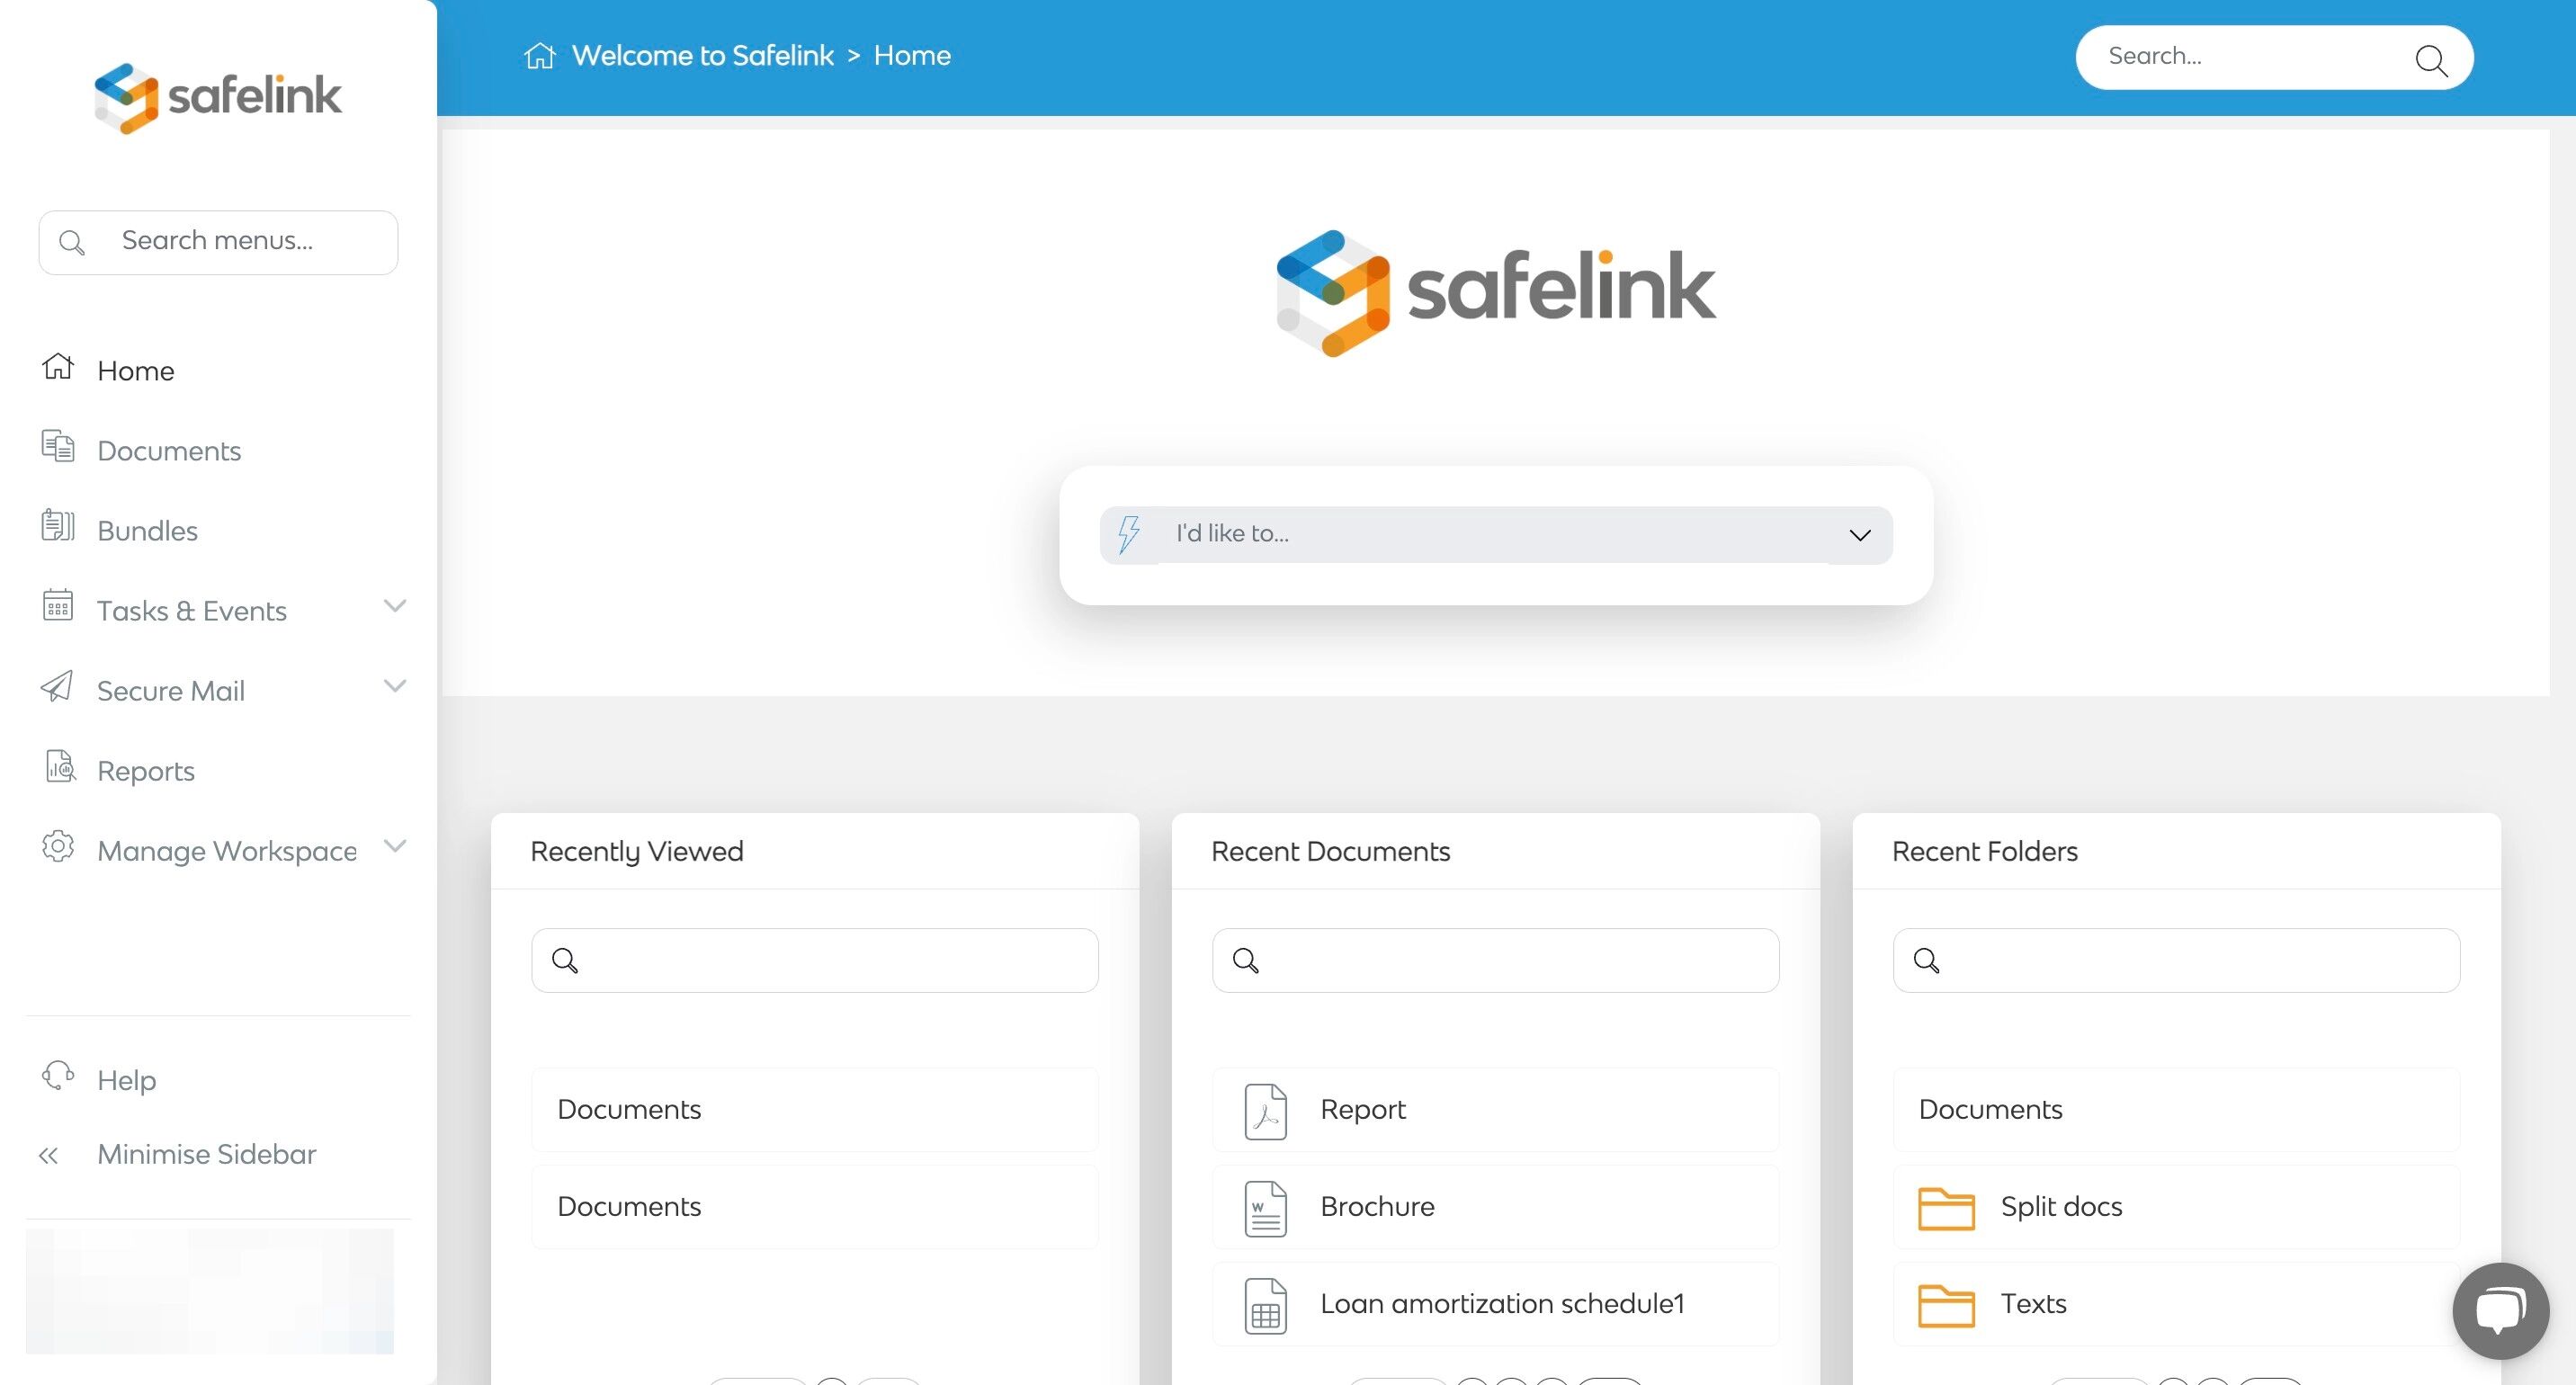
Task: Collapse sidebar with Minimise Sidebar
Action: [x=206, y=1154]
